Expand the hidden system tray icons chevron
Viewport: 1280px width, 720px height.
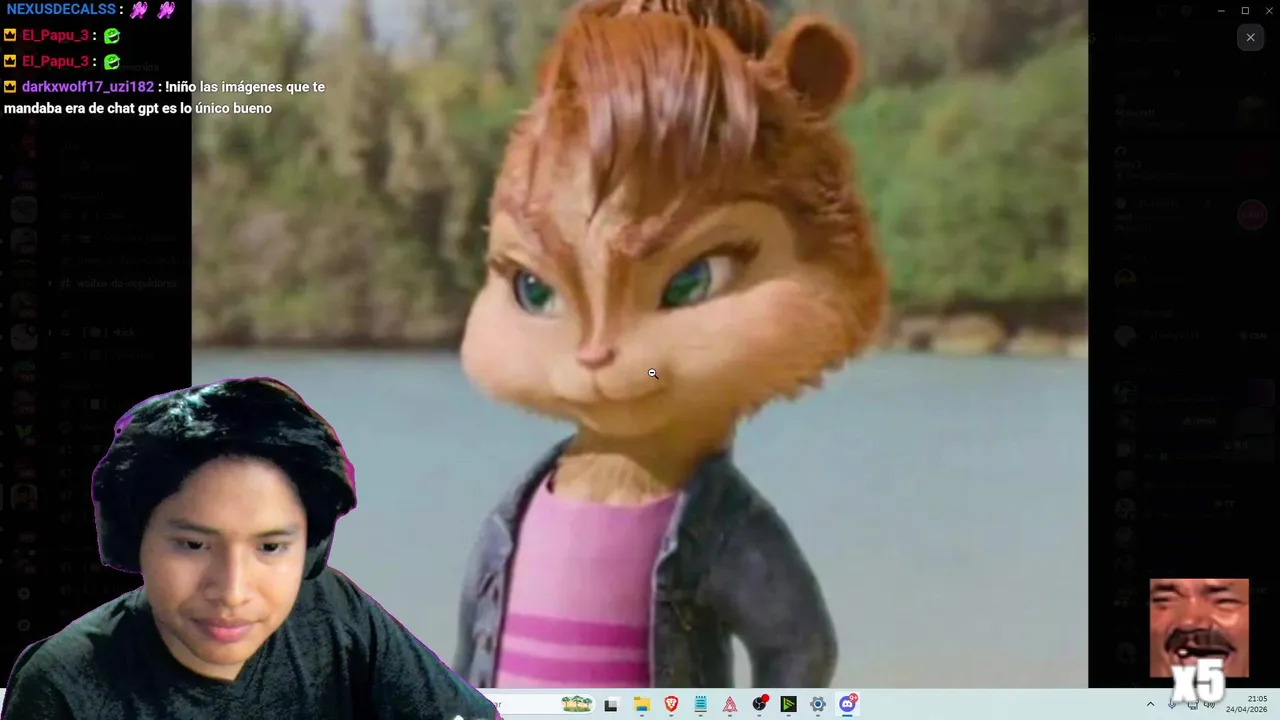coord(1150,704)
